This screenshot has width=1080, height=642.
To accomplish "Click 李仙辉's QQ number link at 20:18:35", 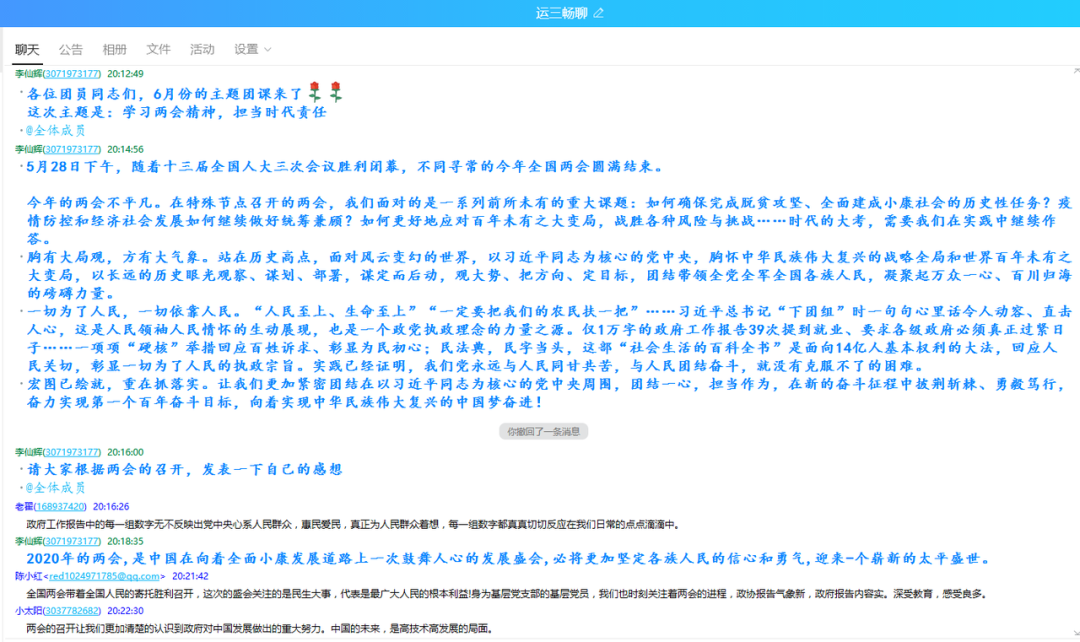I will (72, 541).
